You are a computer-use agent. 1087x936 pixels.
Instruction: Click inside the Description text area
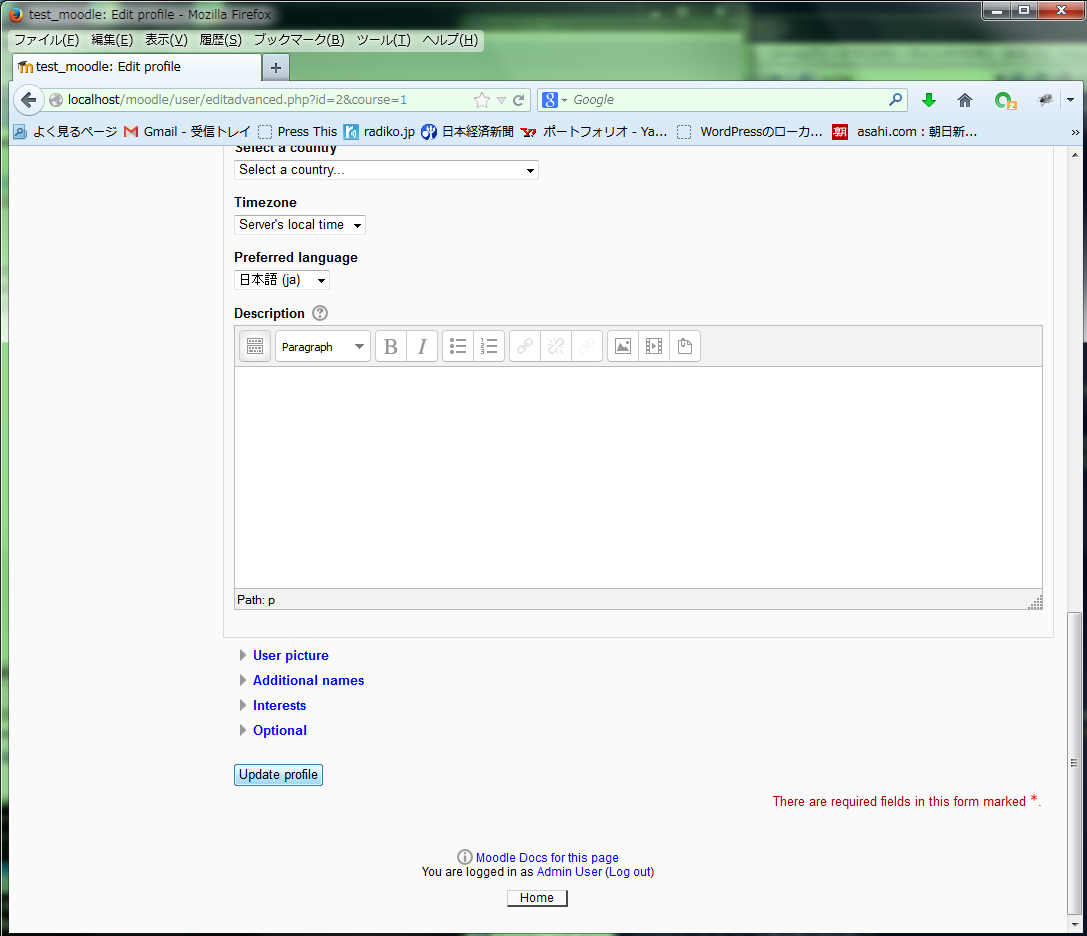point(638,477)
